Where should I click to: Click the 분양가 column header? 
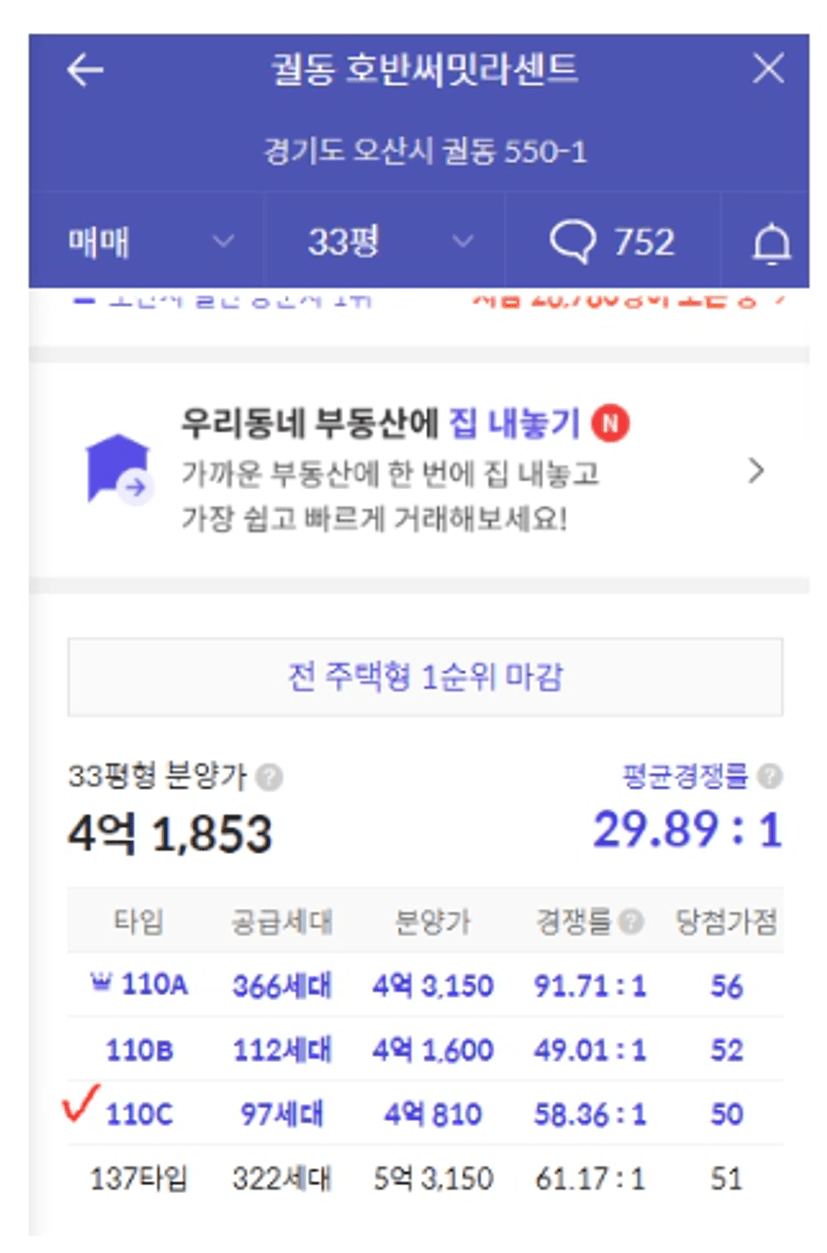[x=433, y=922]
